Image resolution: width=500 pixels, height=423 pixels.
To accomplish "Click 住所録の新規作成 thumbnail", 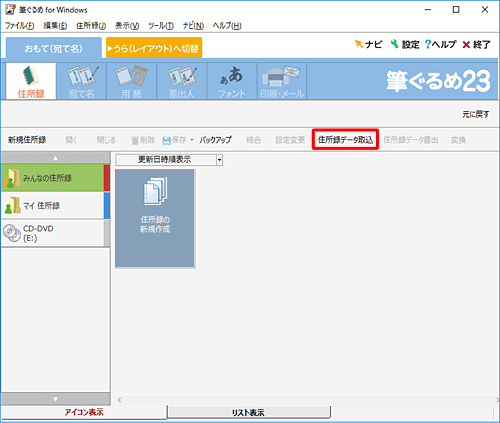I will click(x=155, y=218).
